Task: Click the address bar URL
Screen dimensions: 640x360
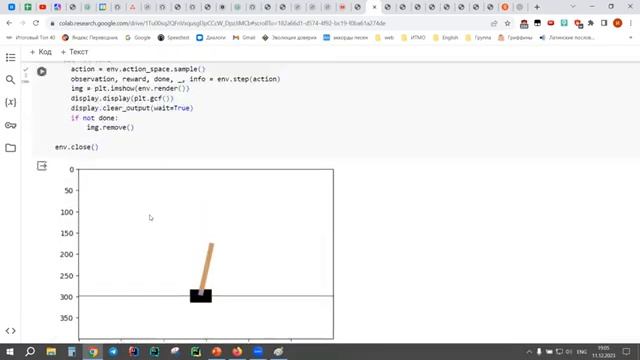Action: coord(222,23)
